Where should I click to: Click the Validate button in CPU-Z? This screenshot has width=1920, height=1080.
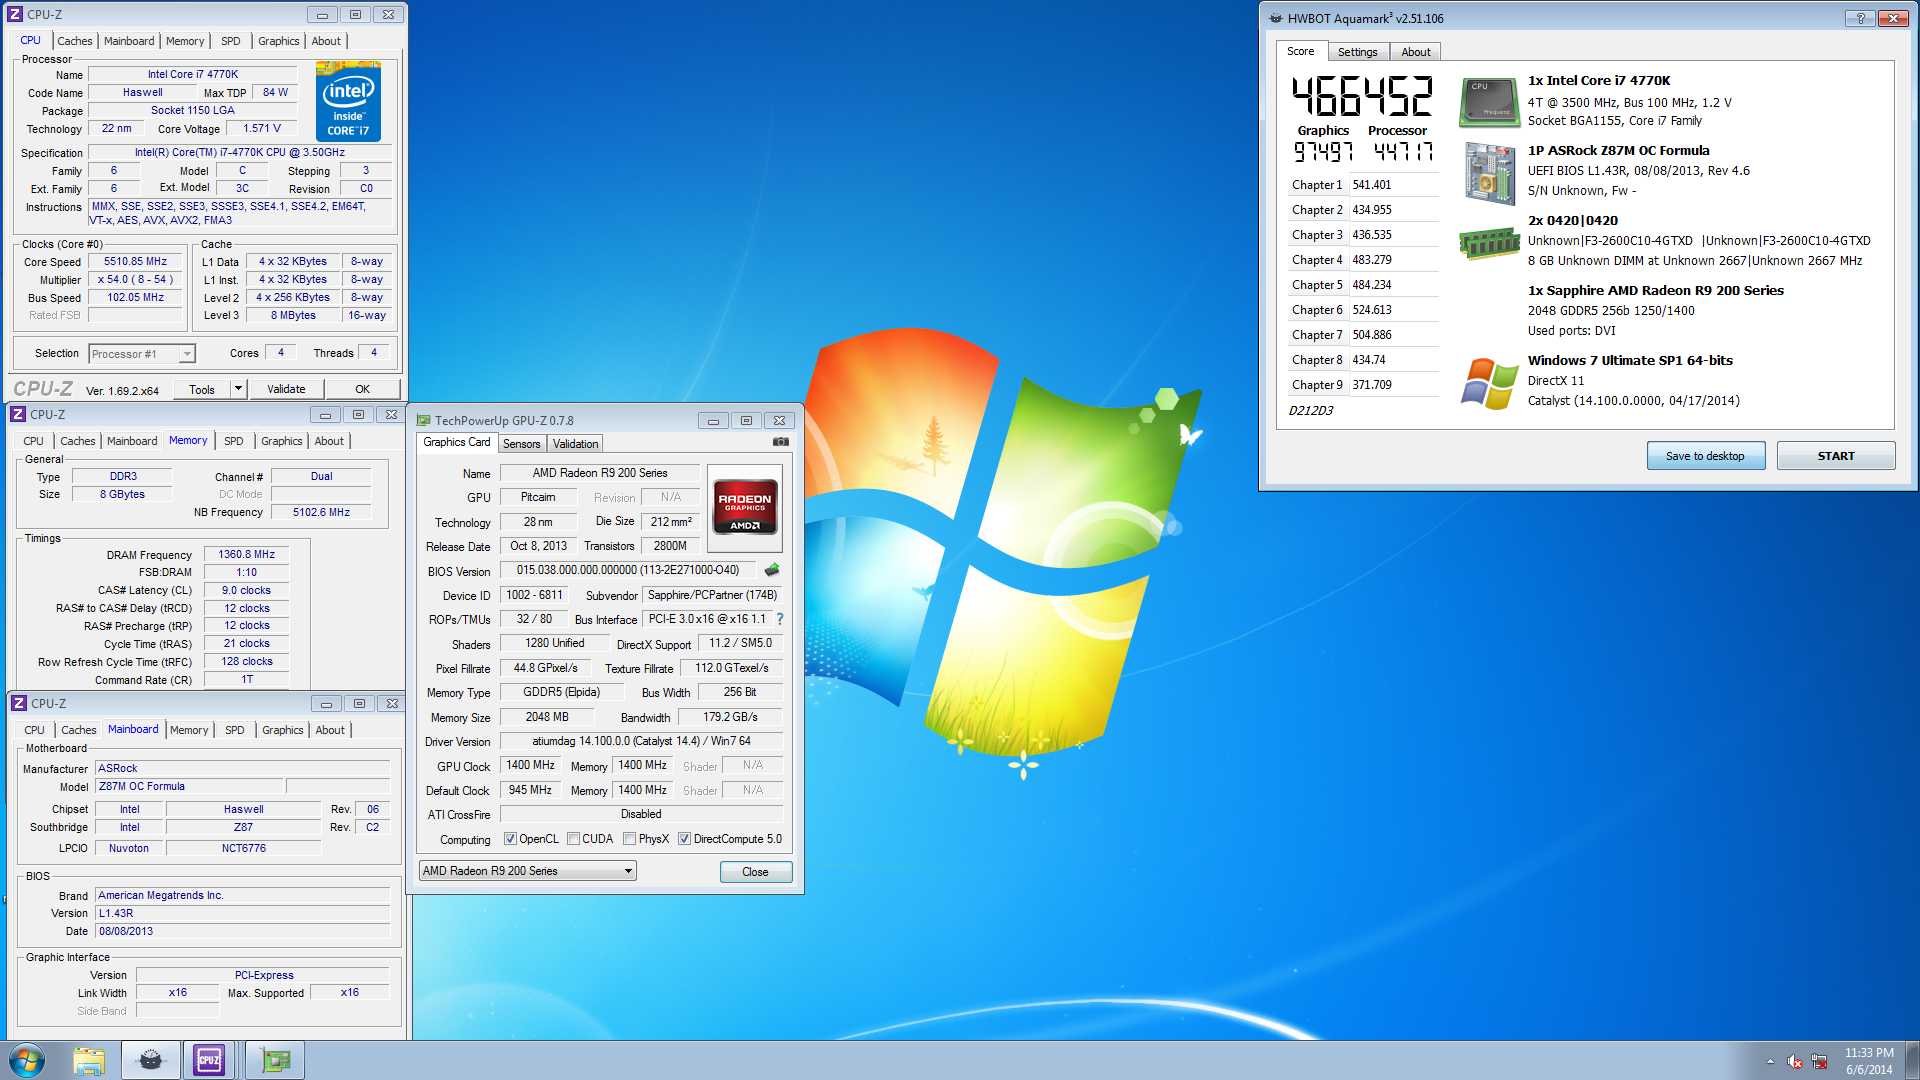pos(286,389)
